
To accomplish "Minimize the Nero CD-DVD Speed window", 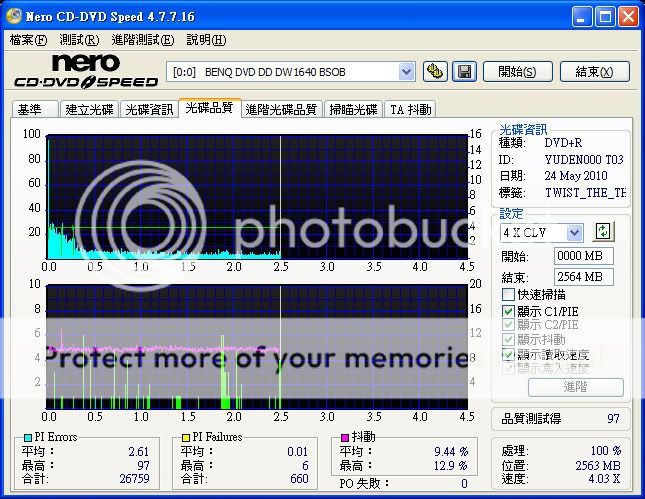I will pos(581,16).
